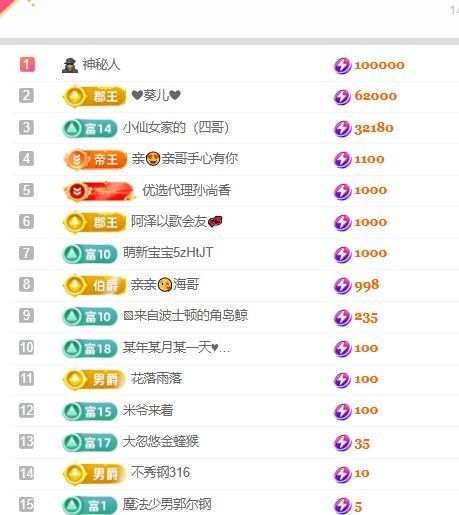This screenshot has width=459, height=515.
Task: Click the rank 1 red number badge
Action: click(27, 64)
